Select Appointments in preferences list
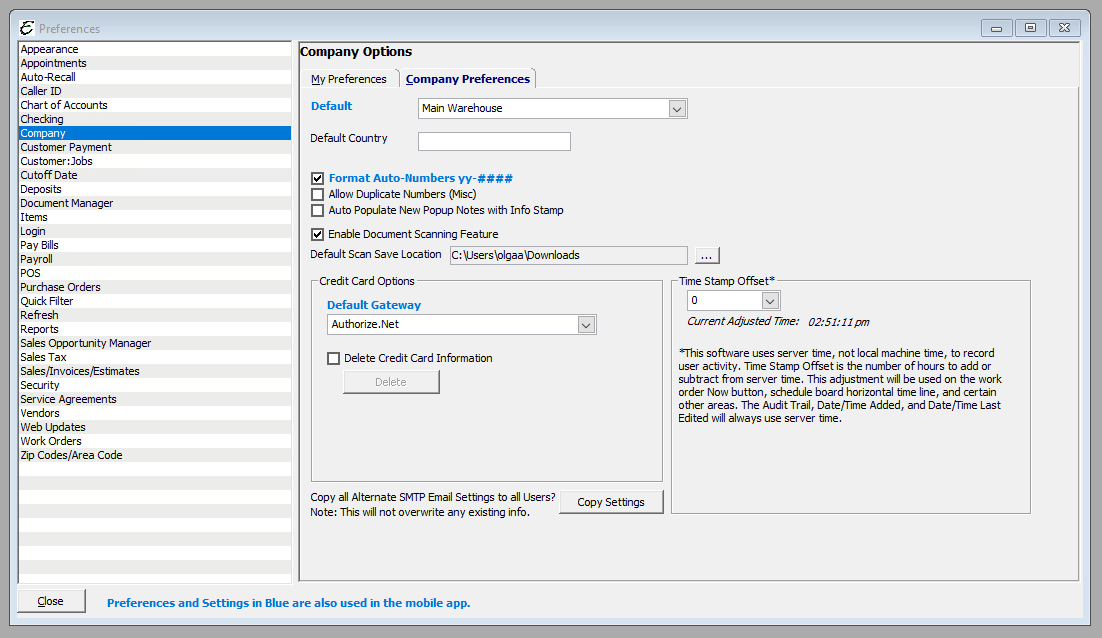 click(155, 63)
